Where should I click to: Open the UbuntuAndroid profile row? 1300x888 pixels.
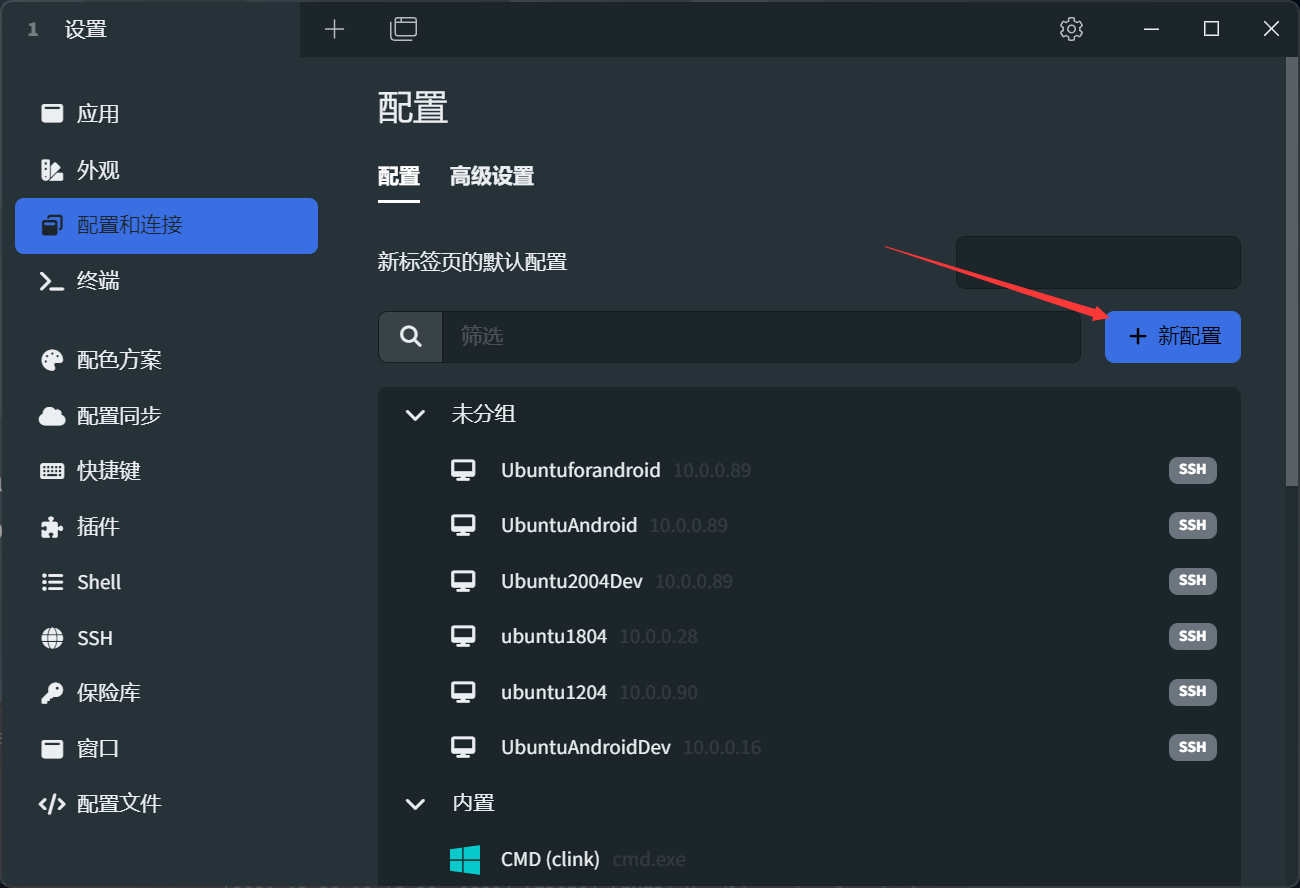[809, 525]
